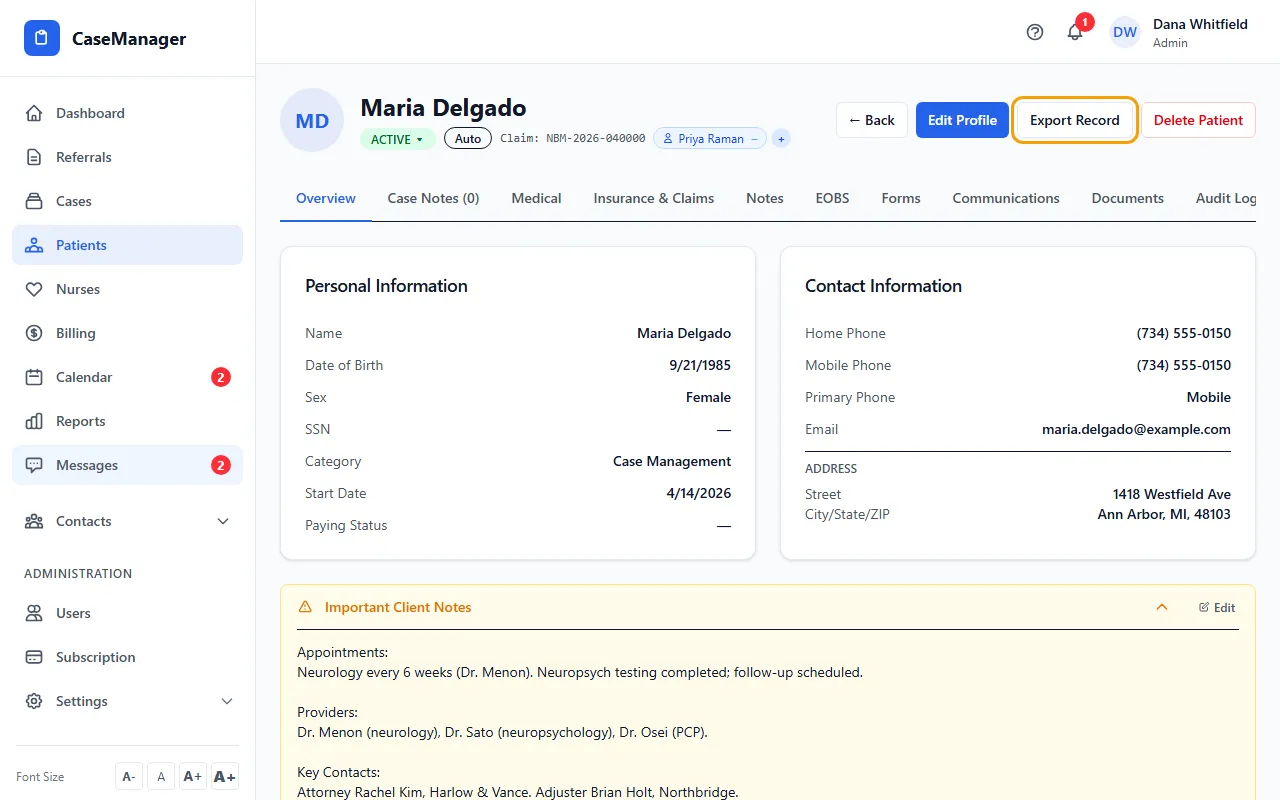This screenshot has width=1280, height=800.
Task: Open the Documents tab
Action: click(x=1128, y=198)
